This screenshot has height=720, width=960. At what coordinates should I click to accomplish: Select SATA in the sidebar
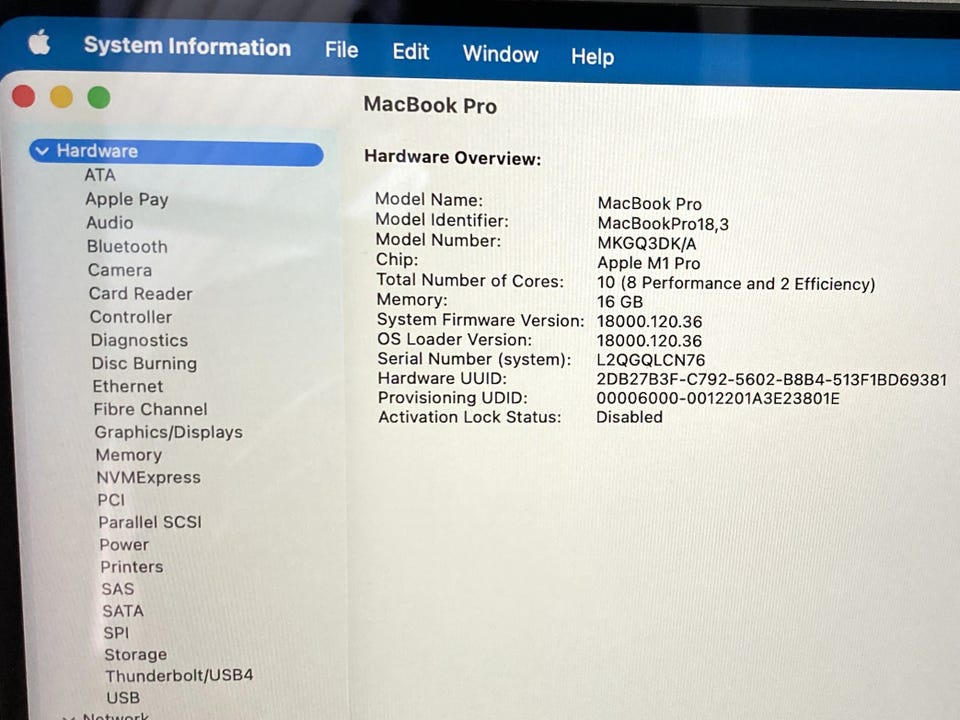(124, 611)
